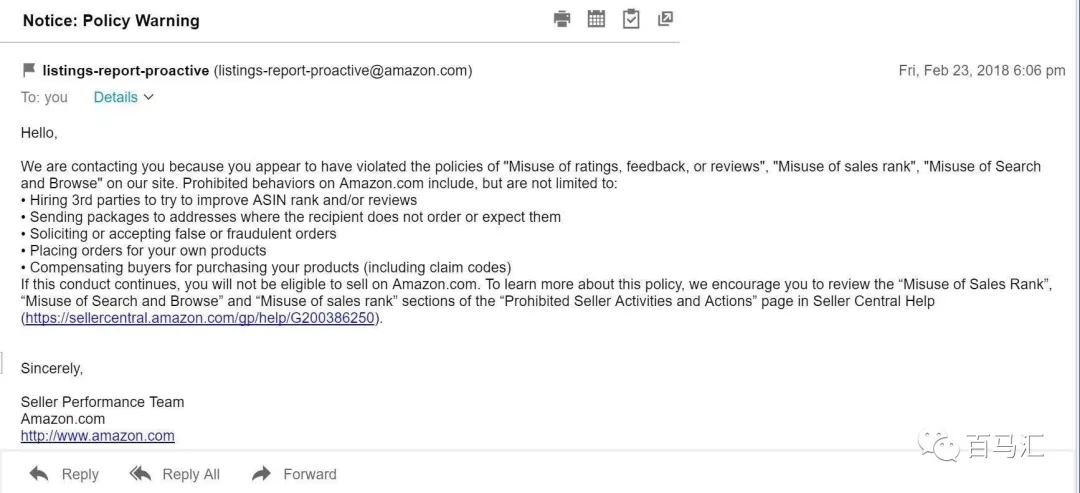Click the 'To: you' recipient label
The width and height of the screenshot is (1080, 493).
point(44,97)
